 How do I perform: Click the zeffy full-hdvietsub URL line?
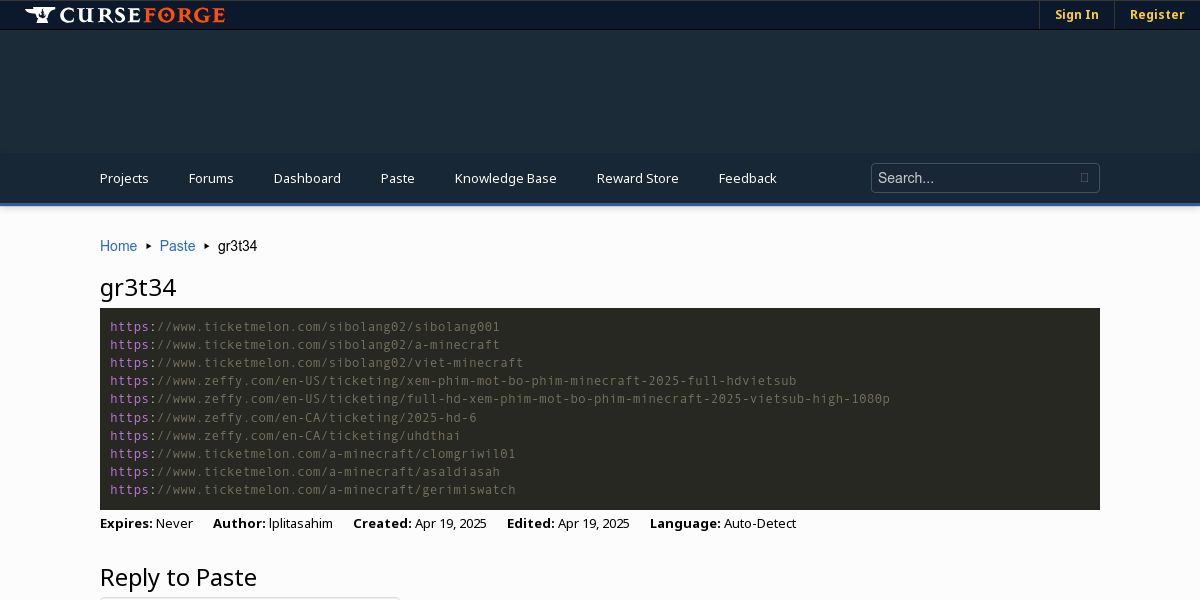[x=453, y=381]
